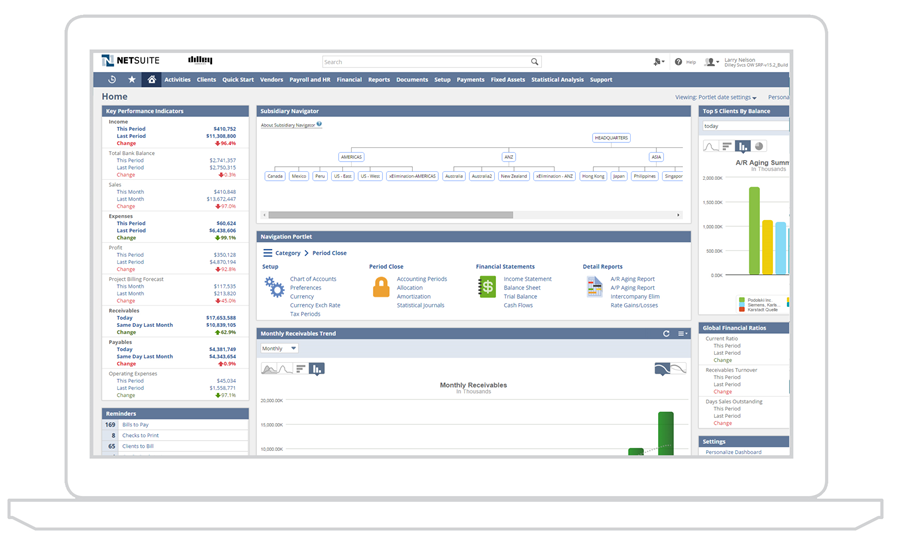Image resolution: width=900 pixels, height=550 pixels.
Task: Open the Intercompany Elim link
Action: [635, 297]
